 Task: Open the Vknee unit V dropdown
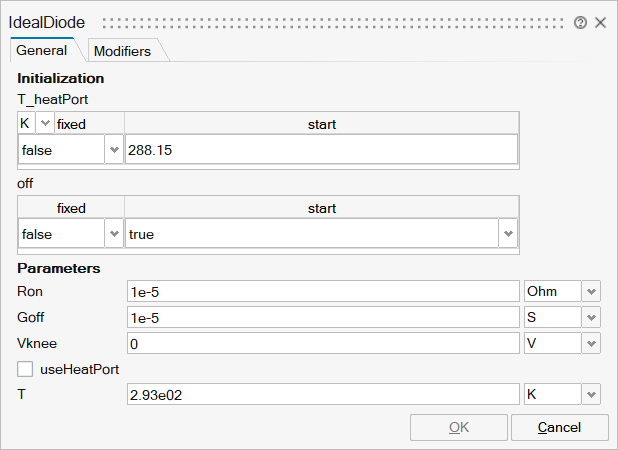pos(591,343)
